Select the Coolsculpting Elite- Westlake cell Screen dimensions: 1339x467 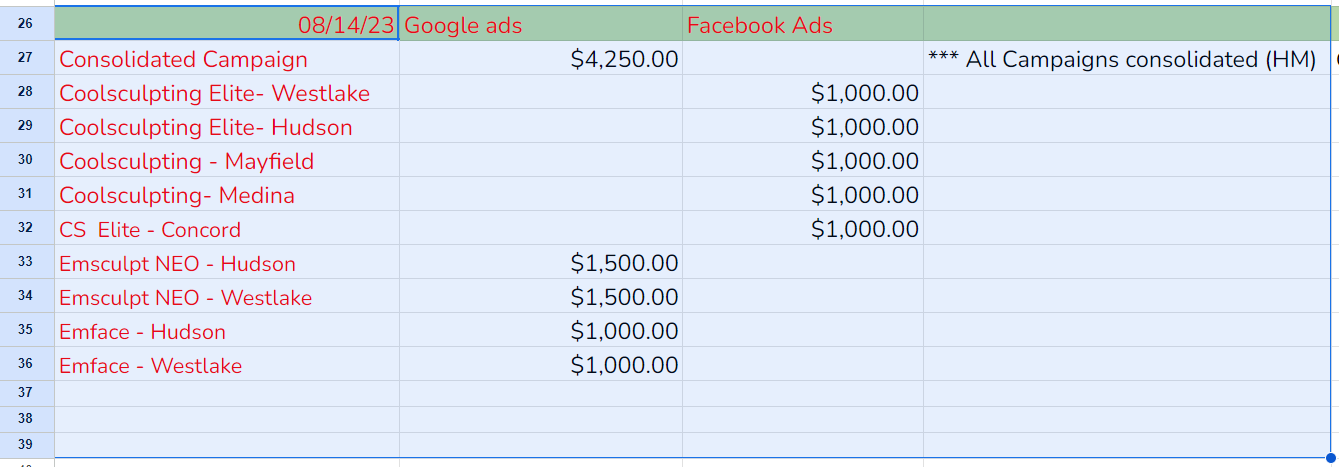point(227,93)
